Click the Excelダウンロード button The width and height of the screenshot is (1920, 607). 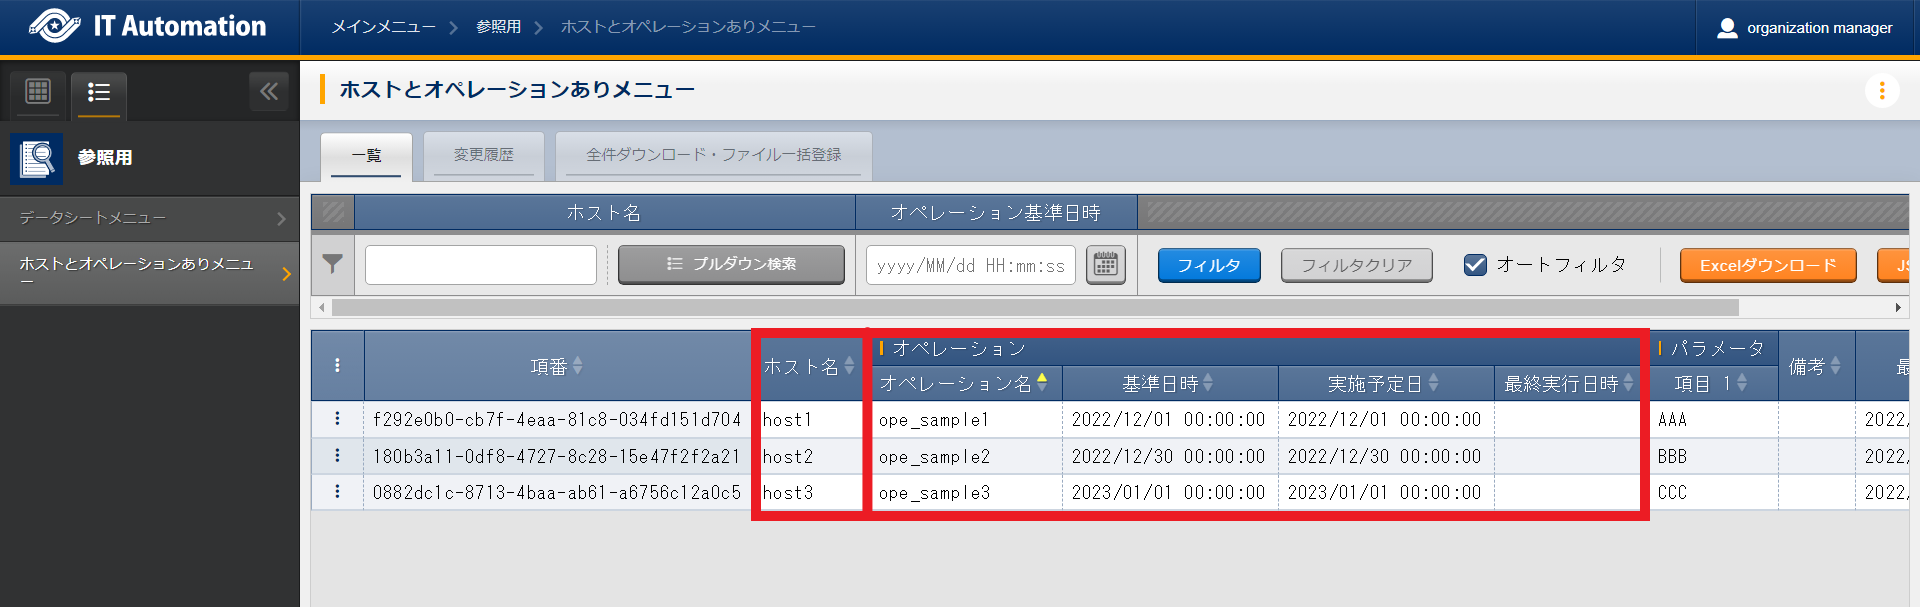click(1767, 265)
